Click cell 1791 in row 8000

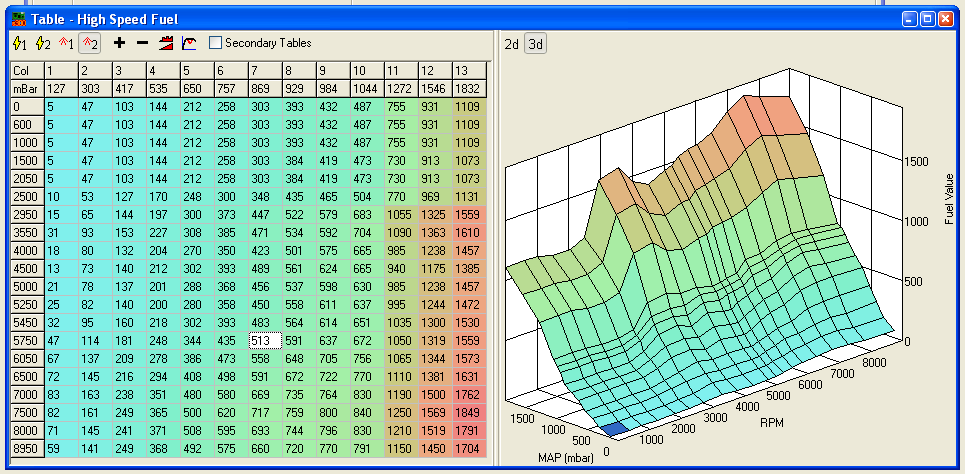(x=470, y=430)
